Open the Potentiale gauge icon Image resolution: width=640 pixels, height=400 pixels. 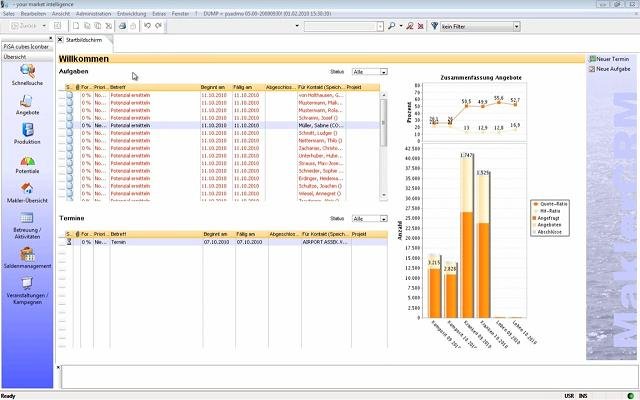tap(27, 161)
